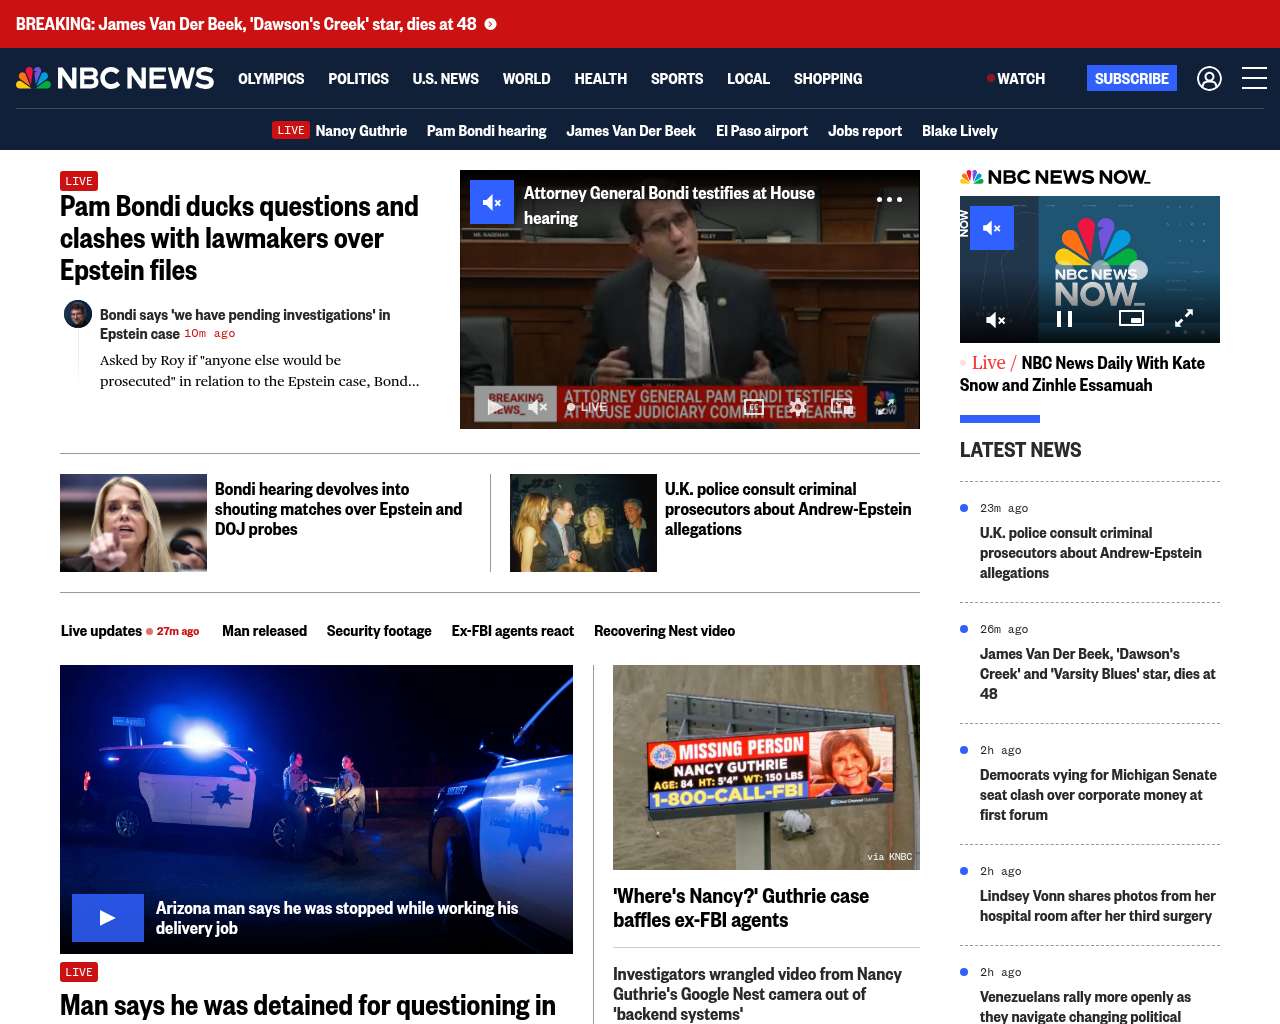The width and height of the screenshot is (1280, 1024).
Task: Play the Arizona delivery man video
Action: click(x=108, y=918)
